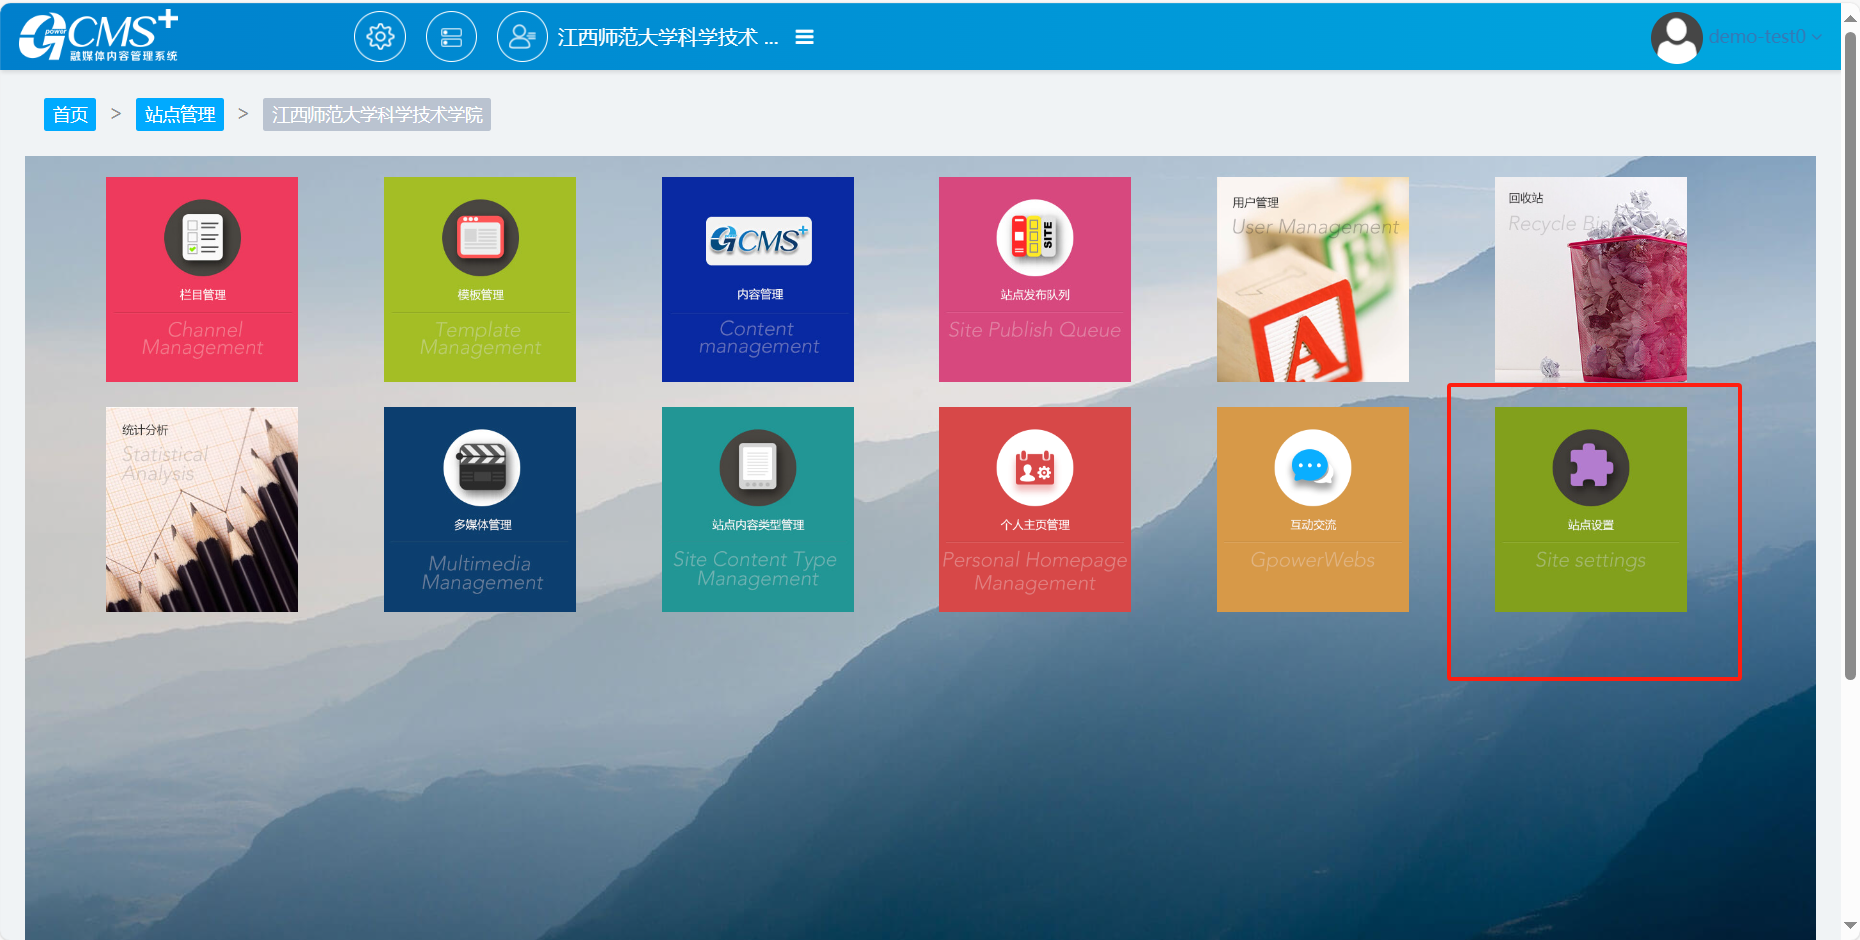Open the GpowerWebs chat tile
Screen dimensions: 1860x940
(1313, 509)
